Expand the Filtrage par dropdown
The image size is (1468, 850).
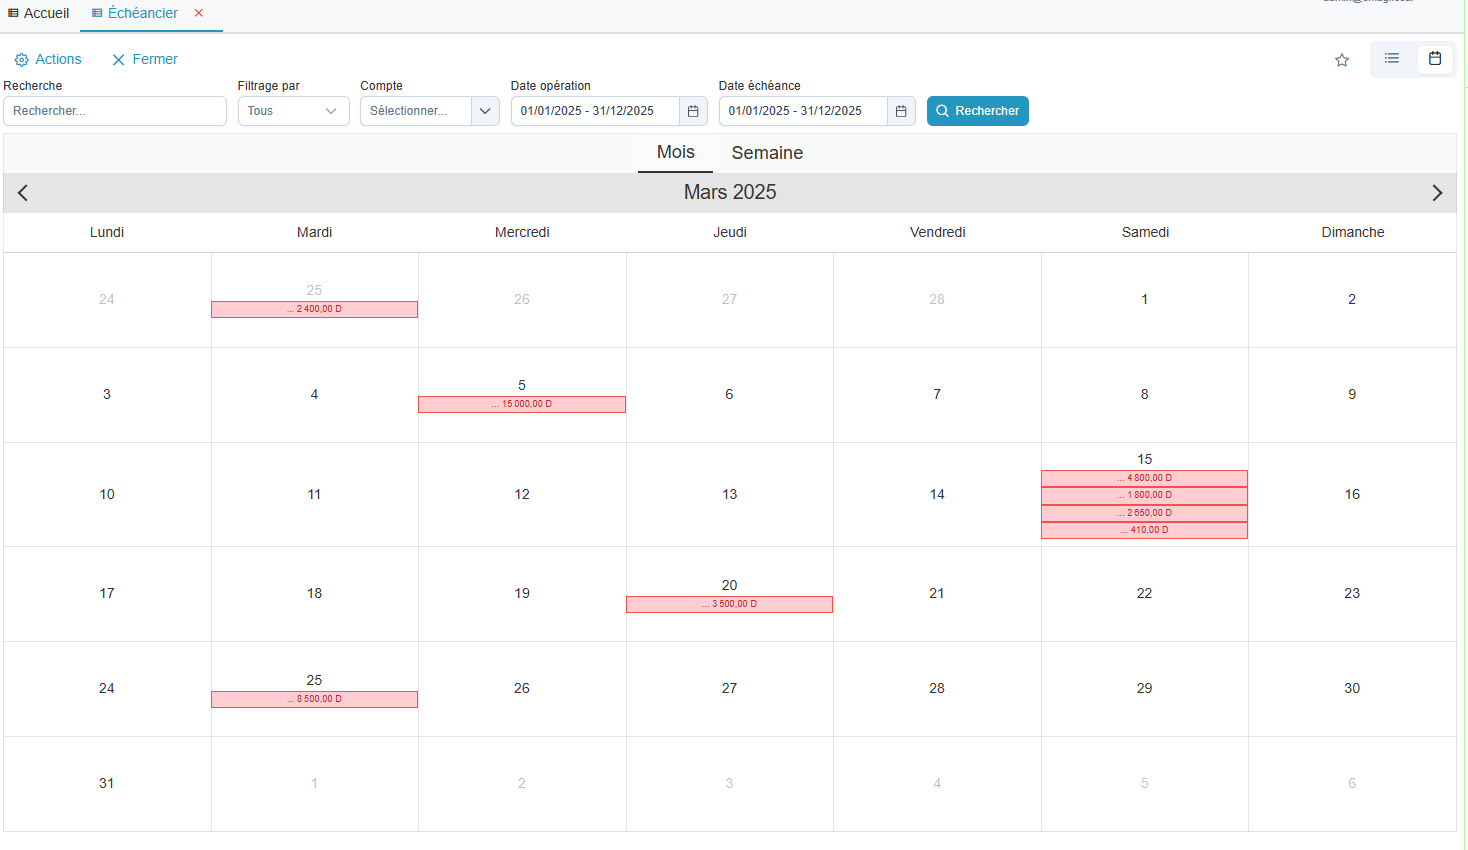(x=293, y=111)
